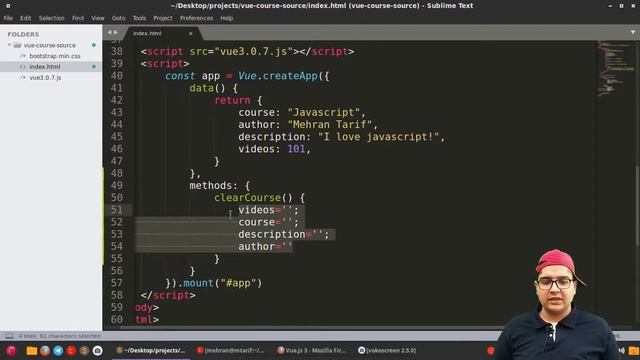Click the clearCourse method name
The width and height of the screenshot is (640, 360).
(247, 198)
